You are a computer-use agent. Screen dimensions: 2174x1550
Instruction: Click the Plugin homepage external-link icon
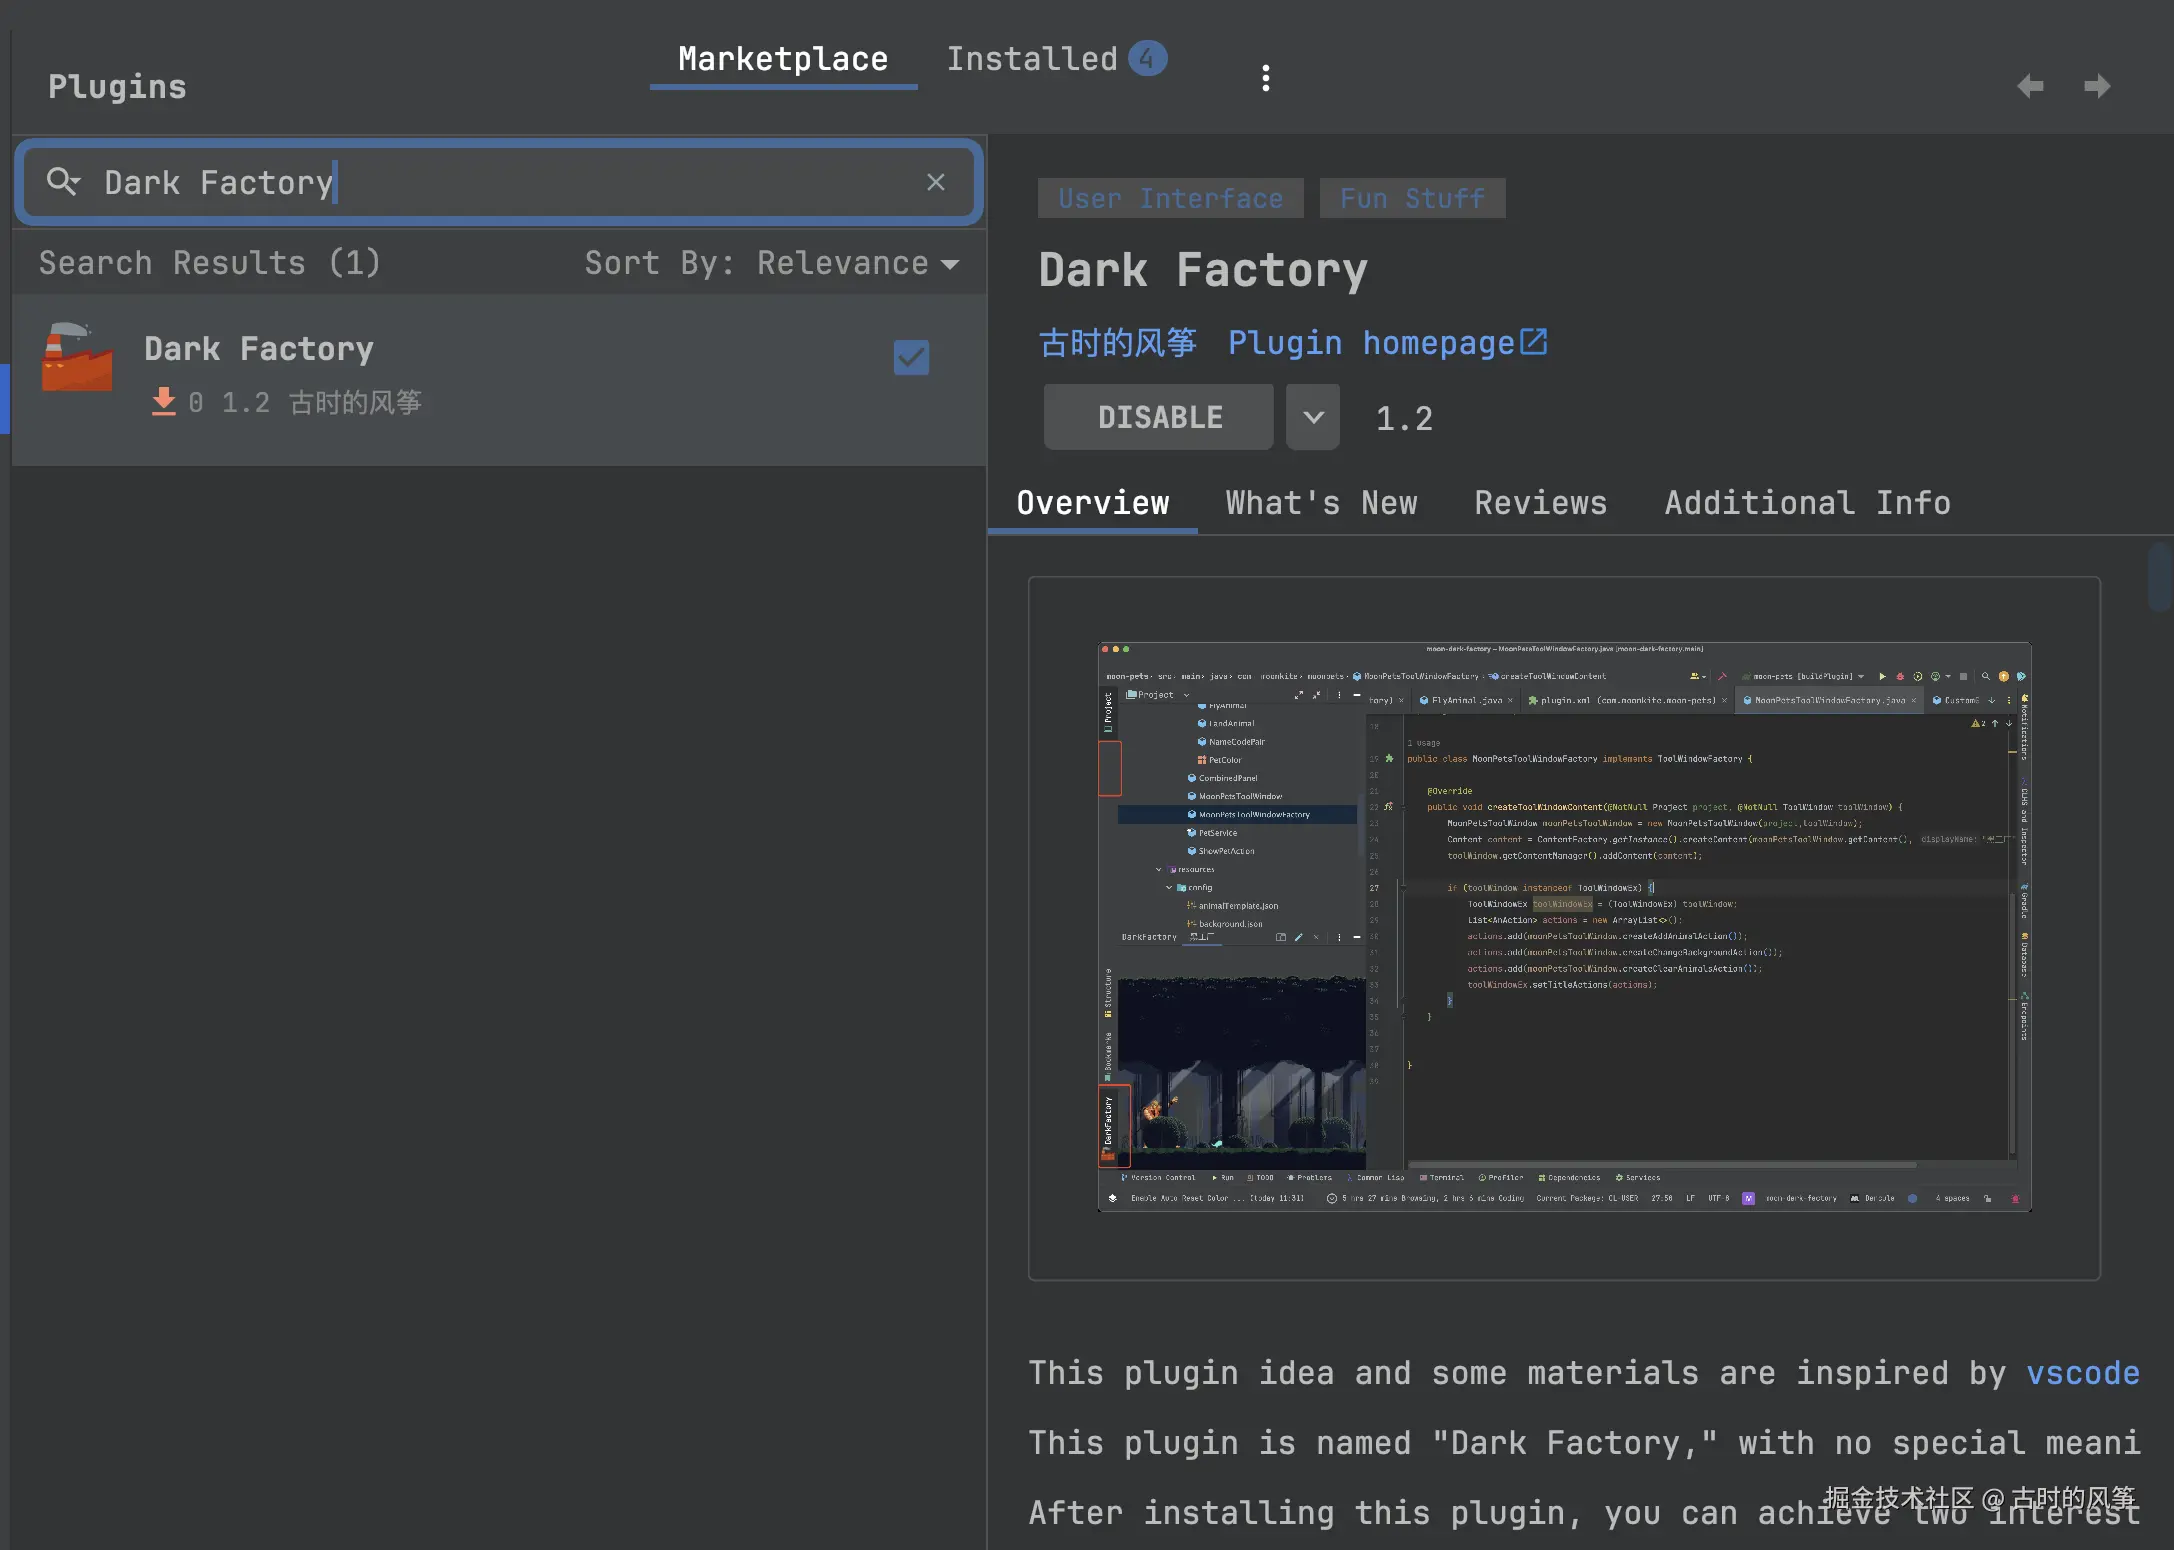[1534, 342]
